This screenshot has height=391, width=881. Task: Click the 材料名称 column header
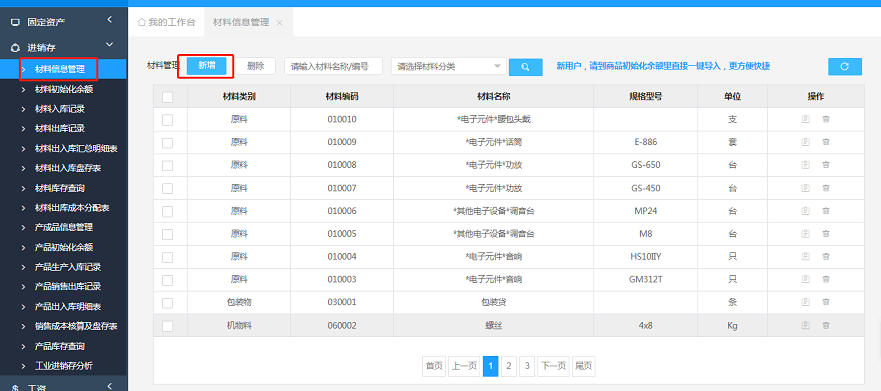(493, 97)
